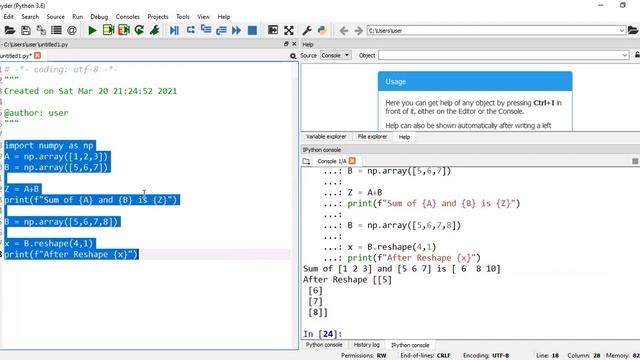Open the Run menu
This screenshot has width=640, height=360.
78,17
